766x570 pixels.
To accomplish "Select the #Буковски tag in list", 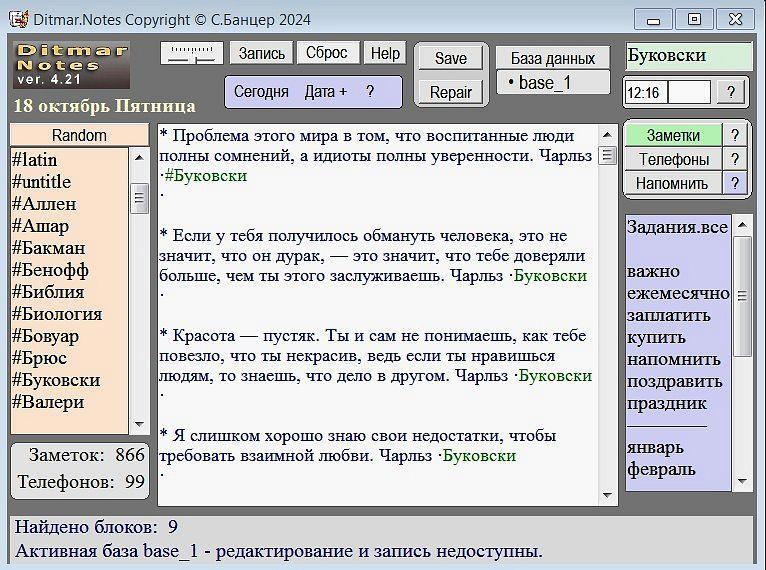I will 56,380.
